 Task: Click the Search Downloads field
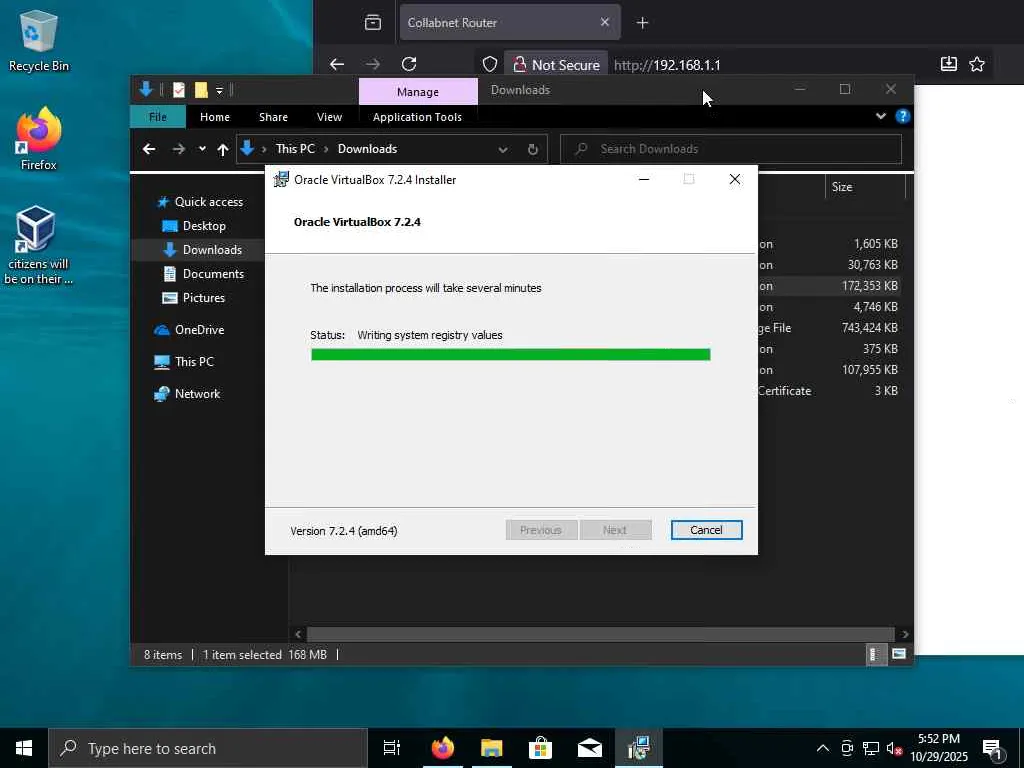click(731, 149)
